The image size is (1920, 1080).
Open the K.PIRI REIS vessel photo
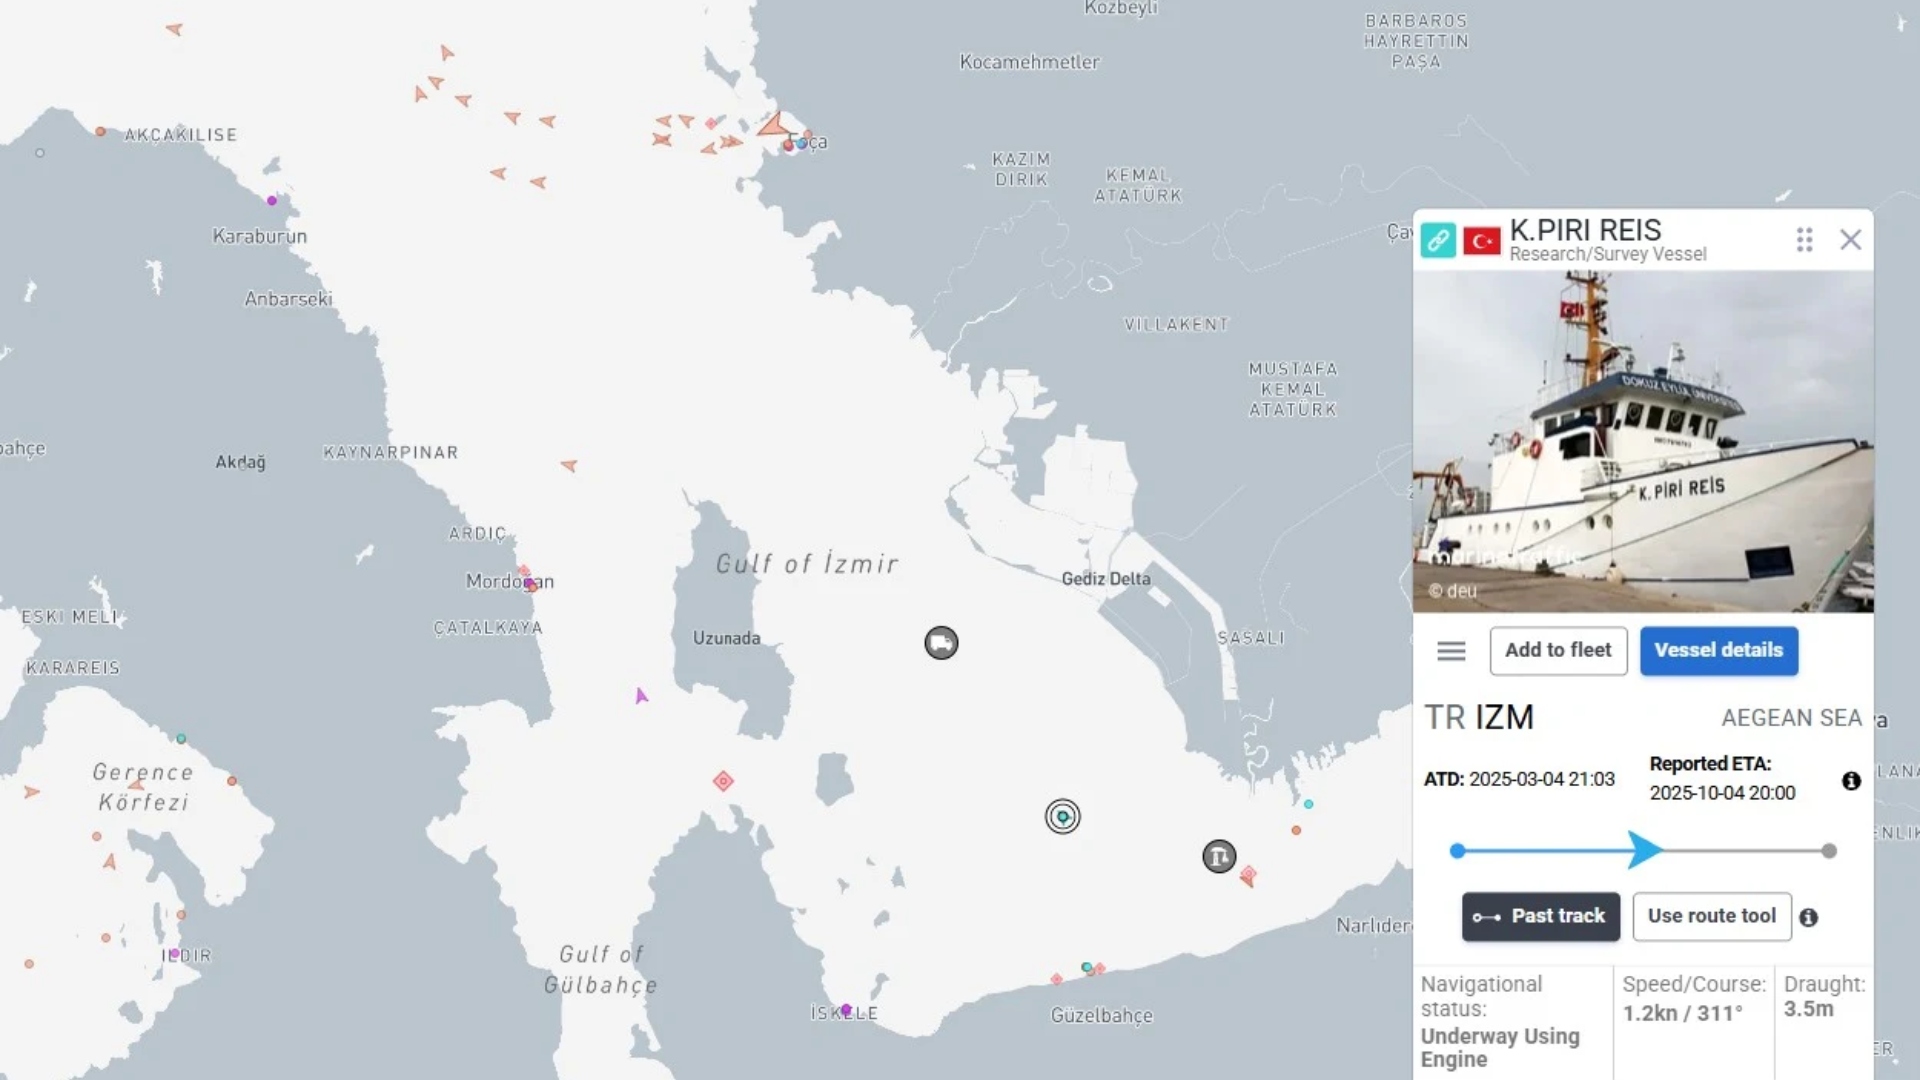point(1643,441)
